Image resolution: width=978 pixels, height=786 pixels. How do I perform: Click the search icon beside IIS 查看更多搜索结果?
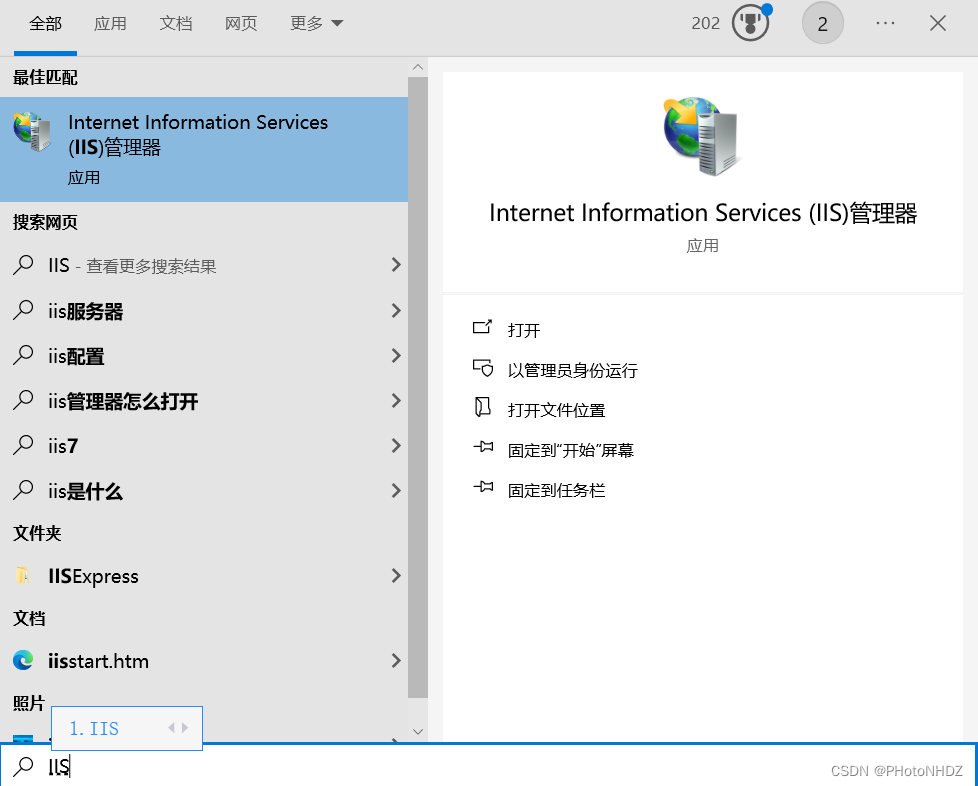point(23,264)
